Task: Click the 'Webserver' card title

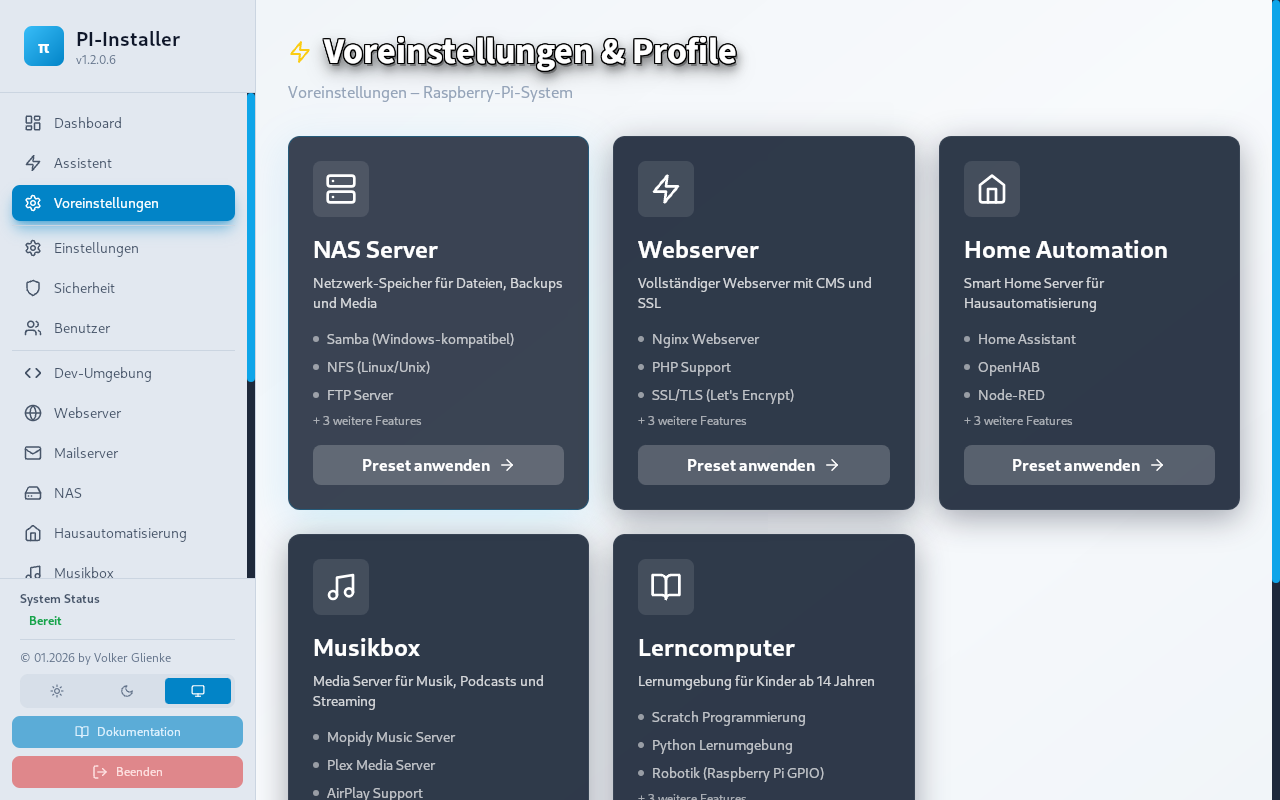Action: coord(698,249)
